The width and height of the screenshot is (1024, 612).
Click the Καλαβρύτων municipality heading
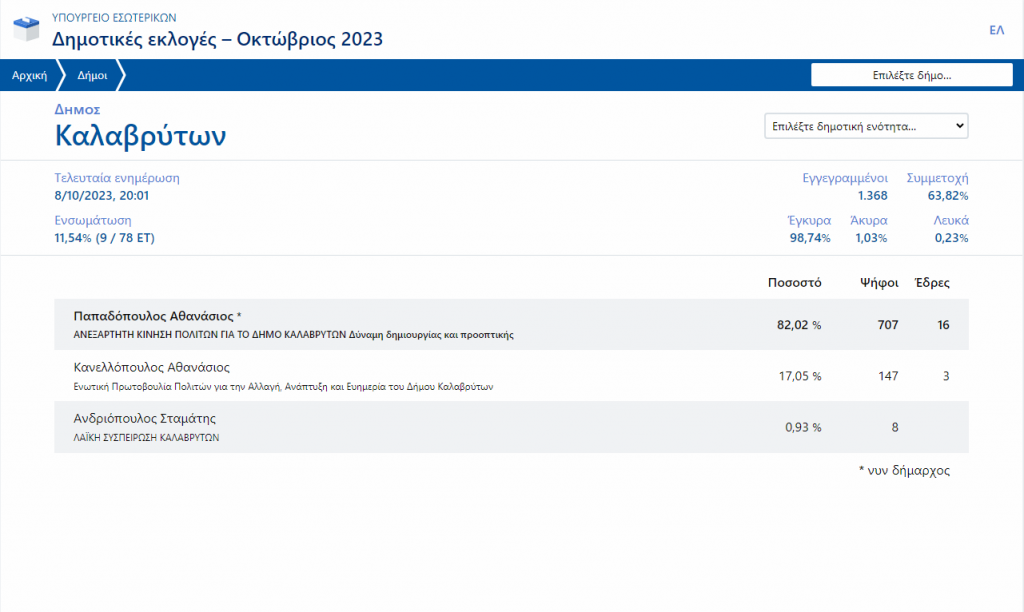140,135
